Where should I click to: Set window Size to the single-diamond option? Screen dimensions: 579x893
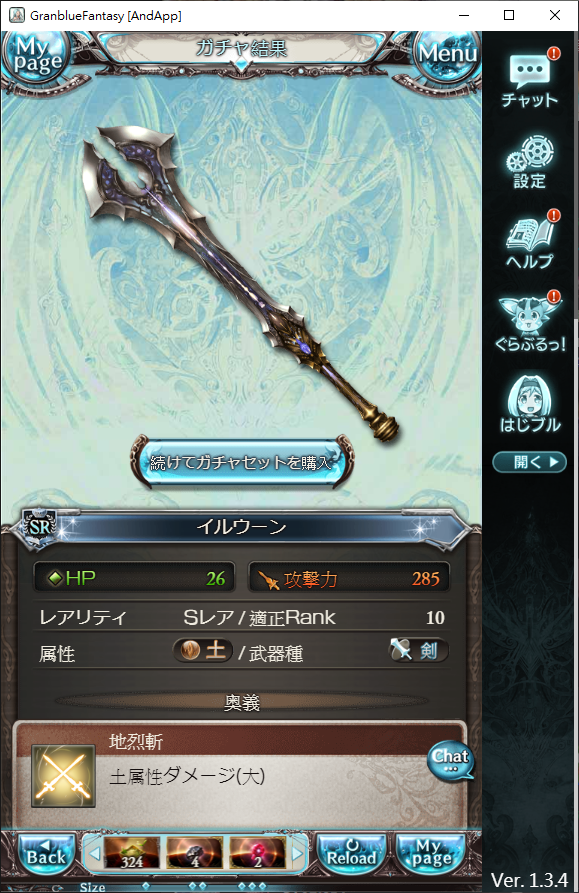pos(146,886)
